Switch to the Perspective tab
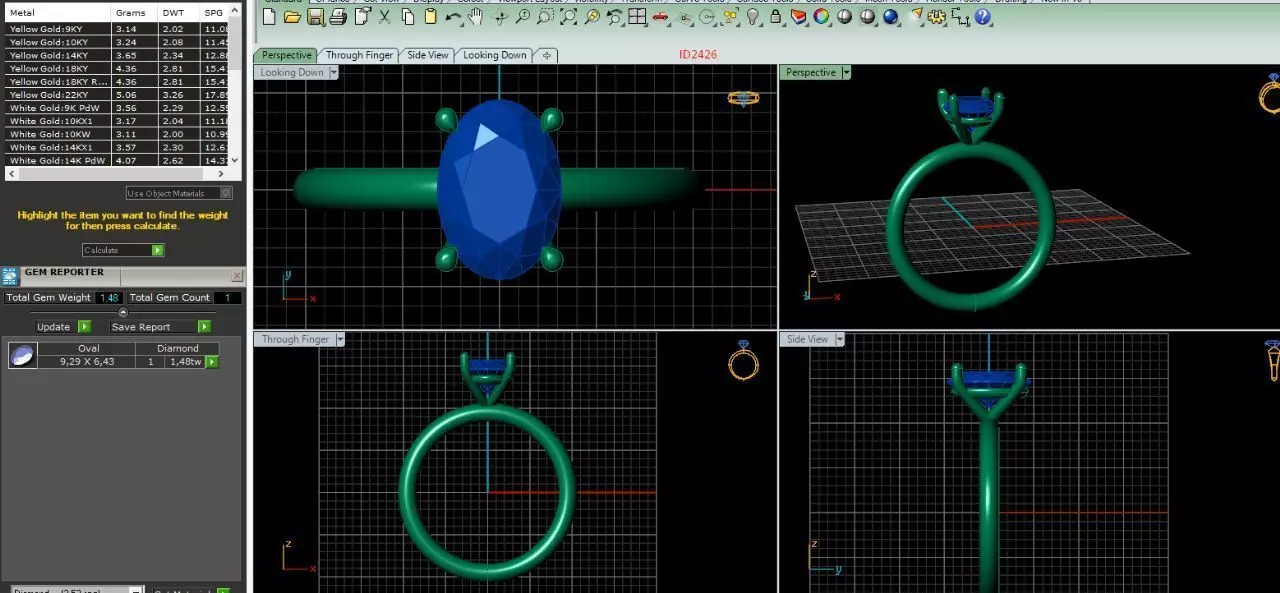 click(x=287, y=55)
